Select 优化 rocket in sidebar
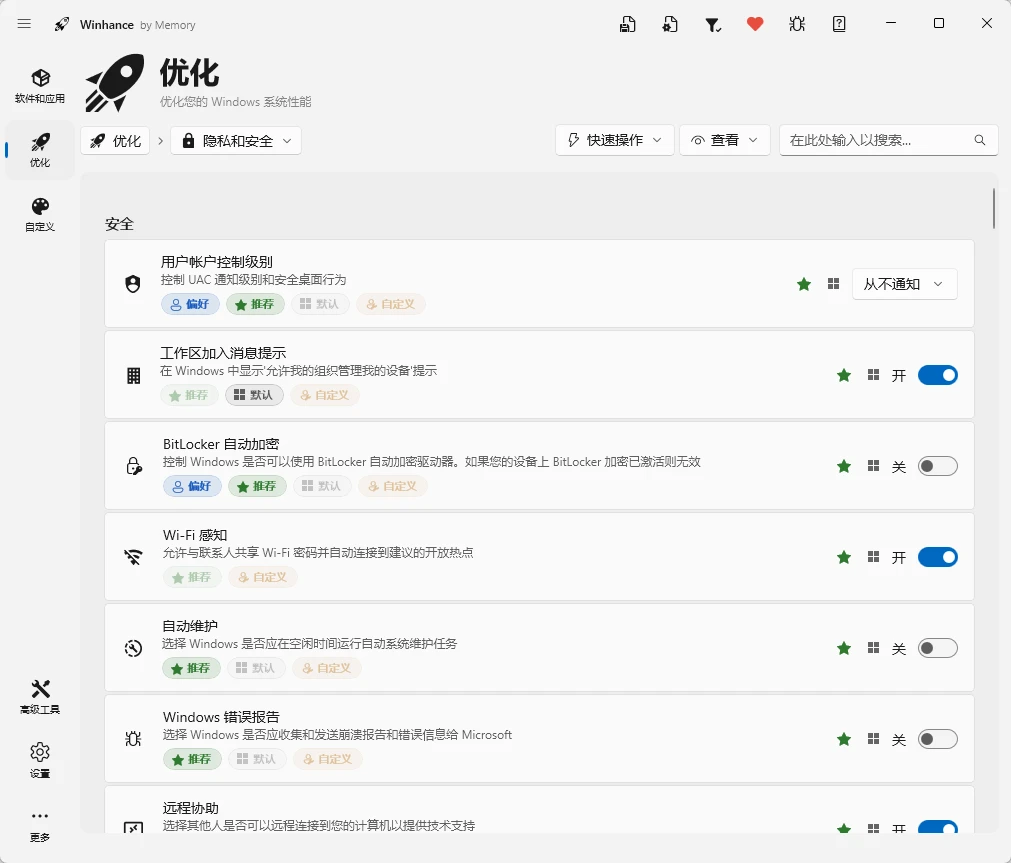The height and width of the screenshot is (863, 1011). (40, 150)
